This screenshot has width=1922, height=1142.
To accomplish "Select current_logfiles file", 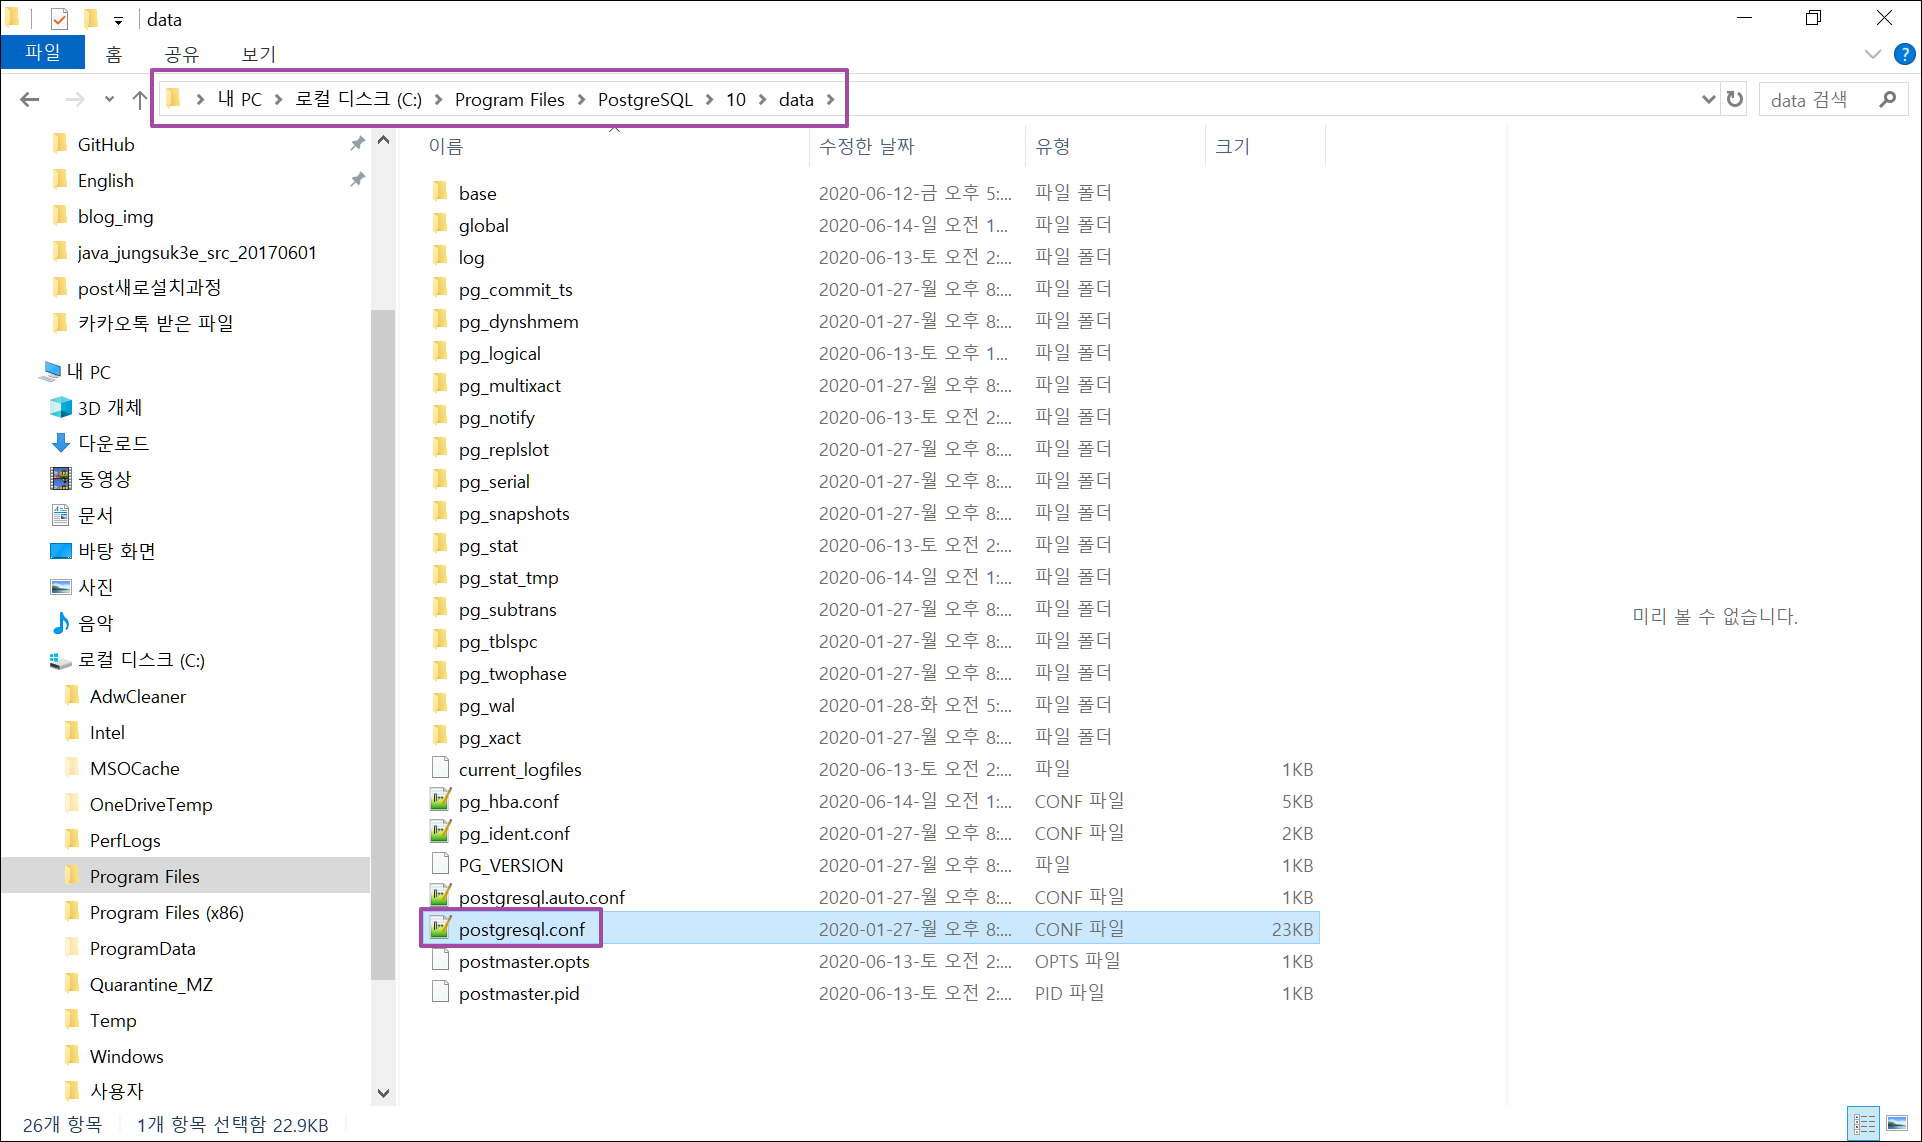I will 520,769.
